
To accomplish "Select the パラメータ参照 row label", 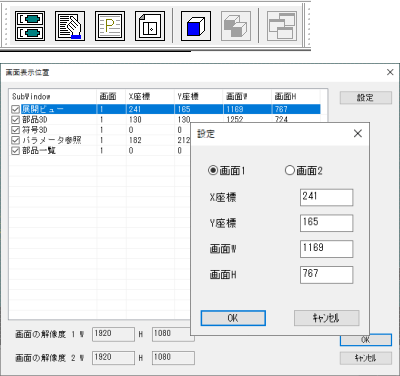I will (x=52, y=140).
